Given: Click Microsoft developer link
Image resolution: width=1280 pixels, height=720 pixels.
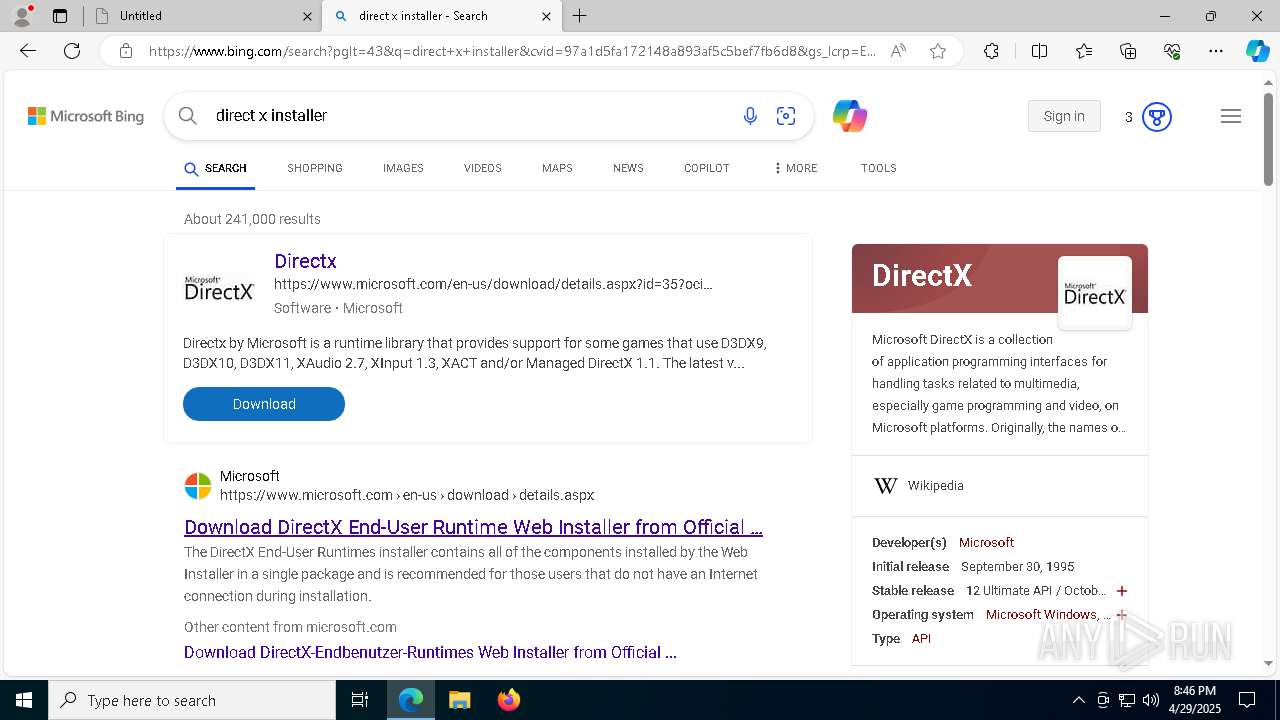Looking at the screenshot, I should pyautogui.click(x=986, y=543).
